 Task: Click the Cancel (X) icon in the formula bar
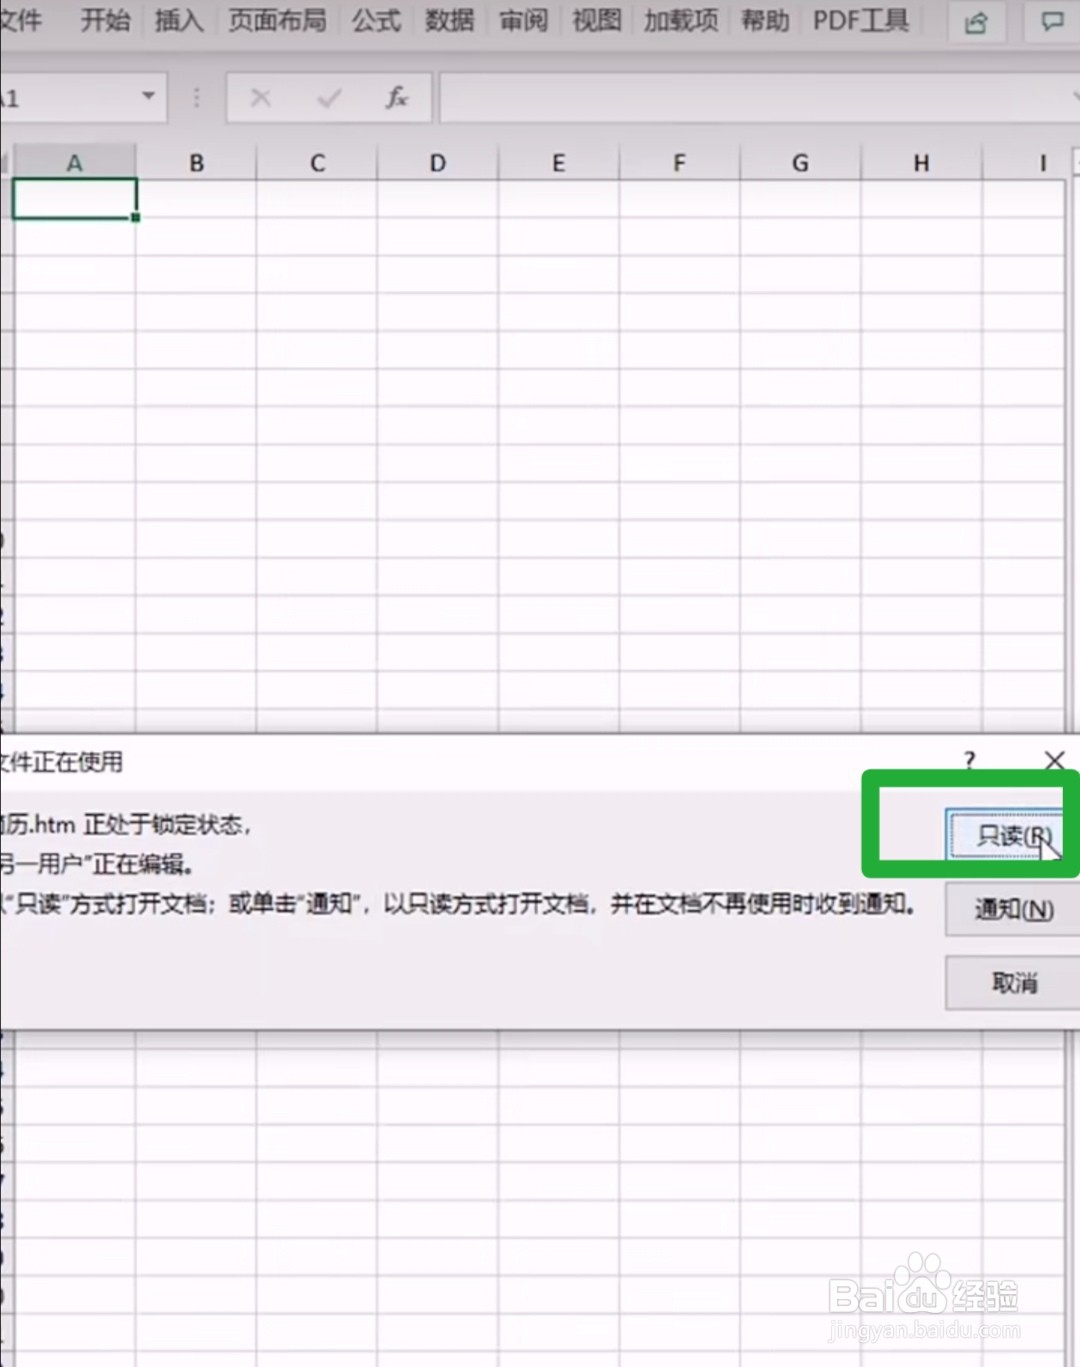click(x=260, y=98)
